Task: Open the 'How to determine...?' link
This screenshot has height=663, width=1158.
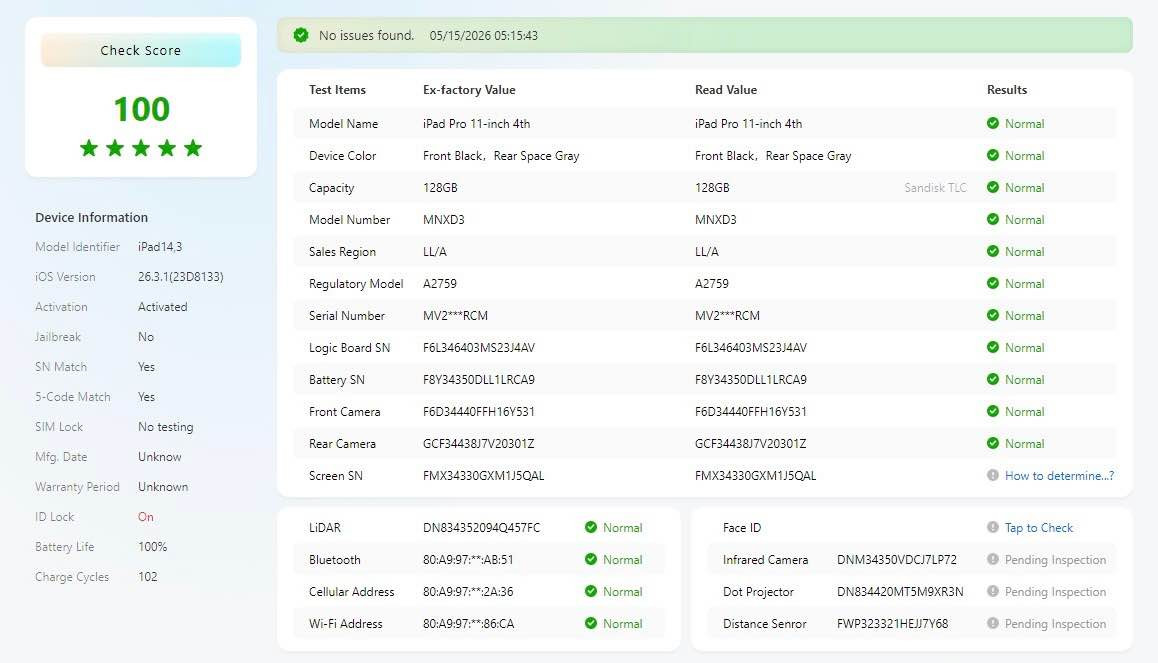Action: [x=1059, y=475]
